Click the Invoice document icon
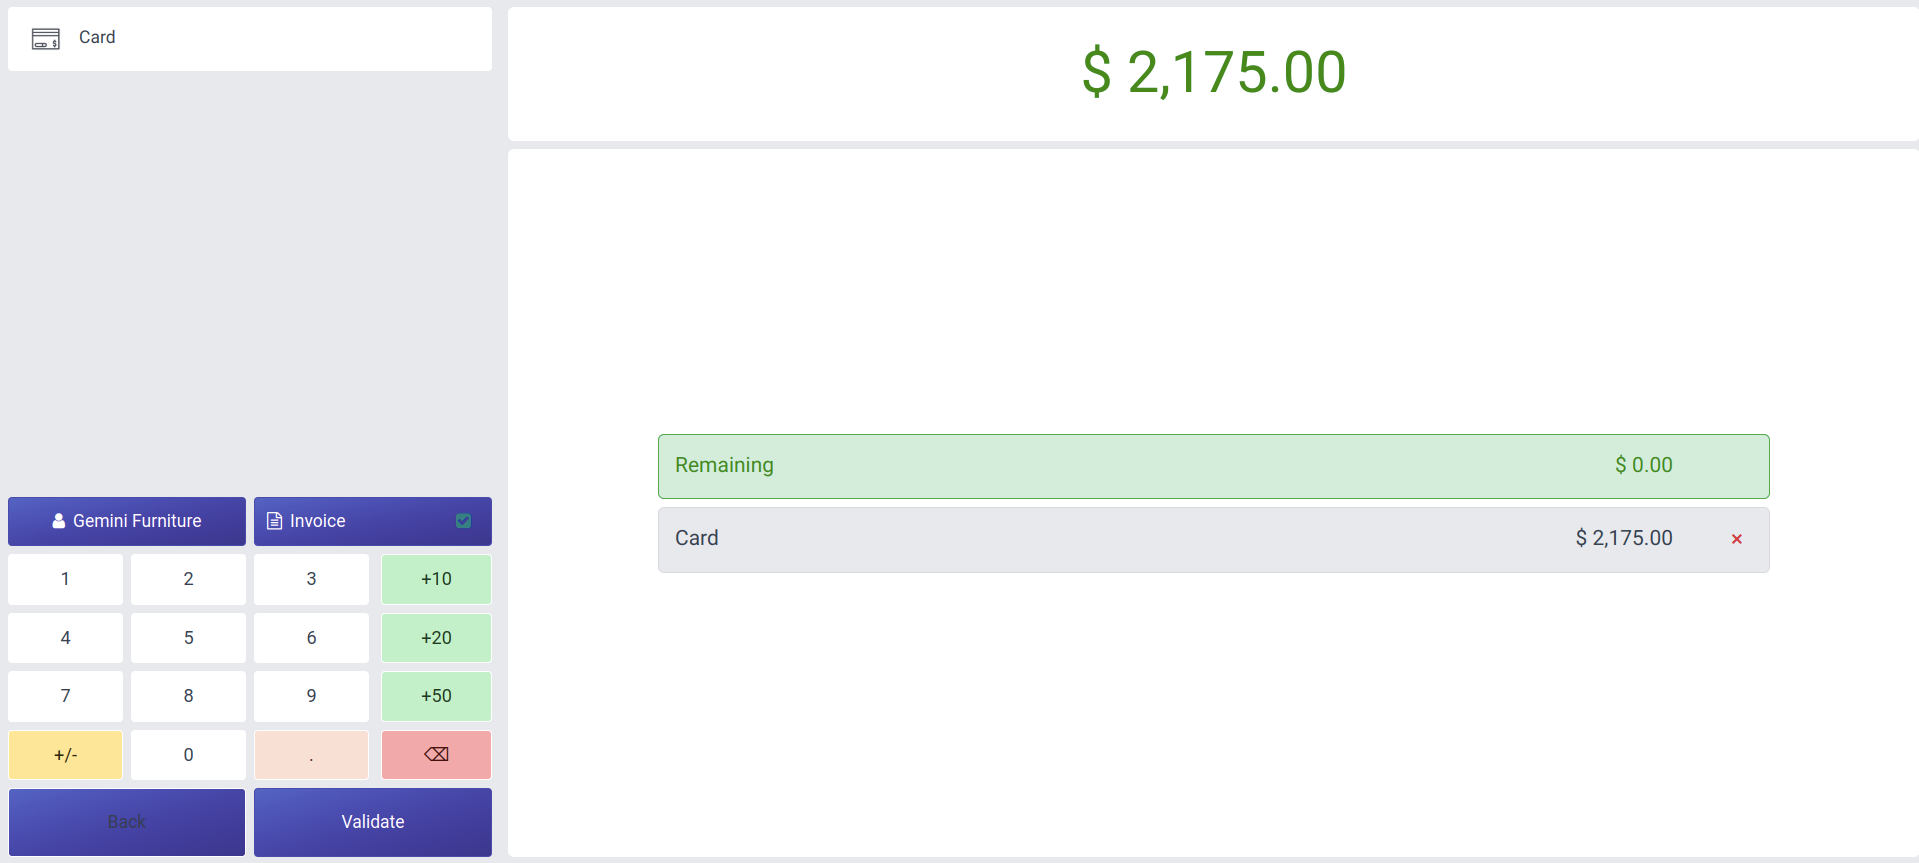Viewport: 1919px width, 863px height. [274, 521]
